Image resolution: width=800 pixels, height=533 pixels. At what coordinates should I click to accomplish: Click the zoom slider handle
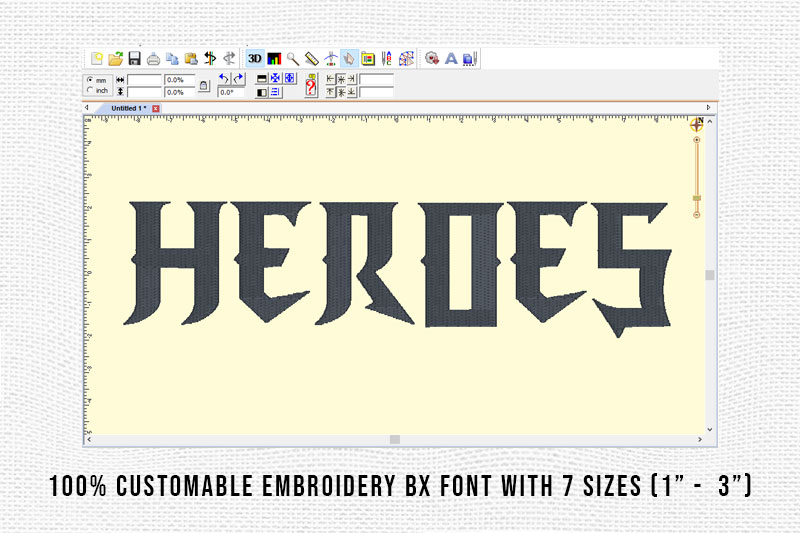coord(696,198)
